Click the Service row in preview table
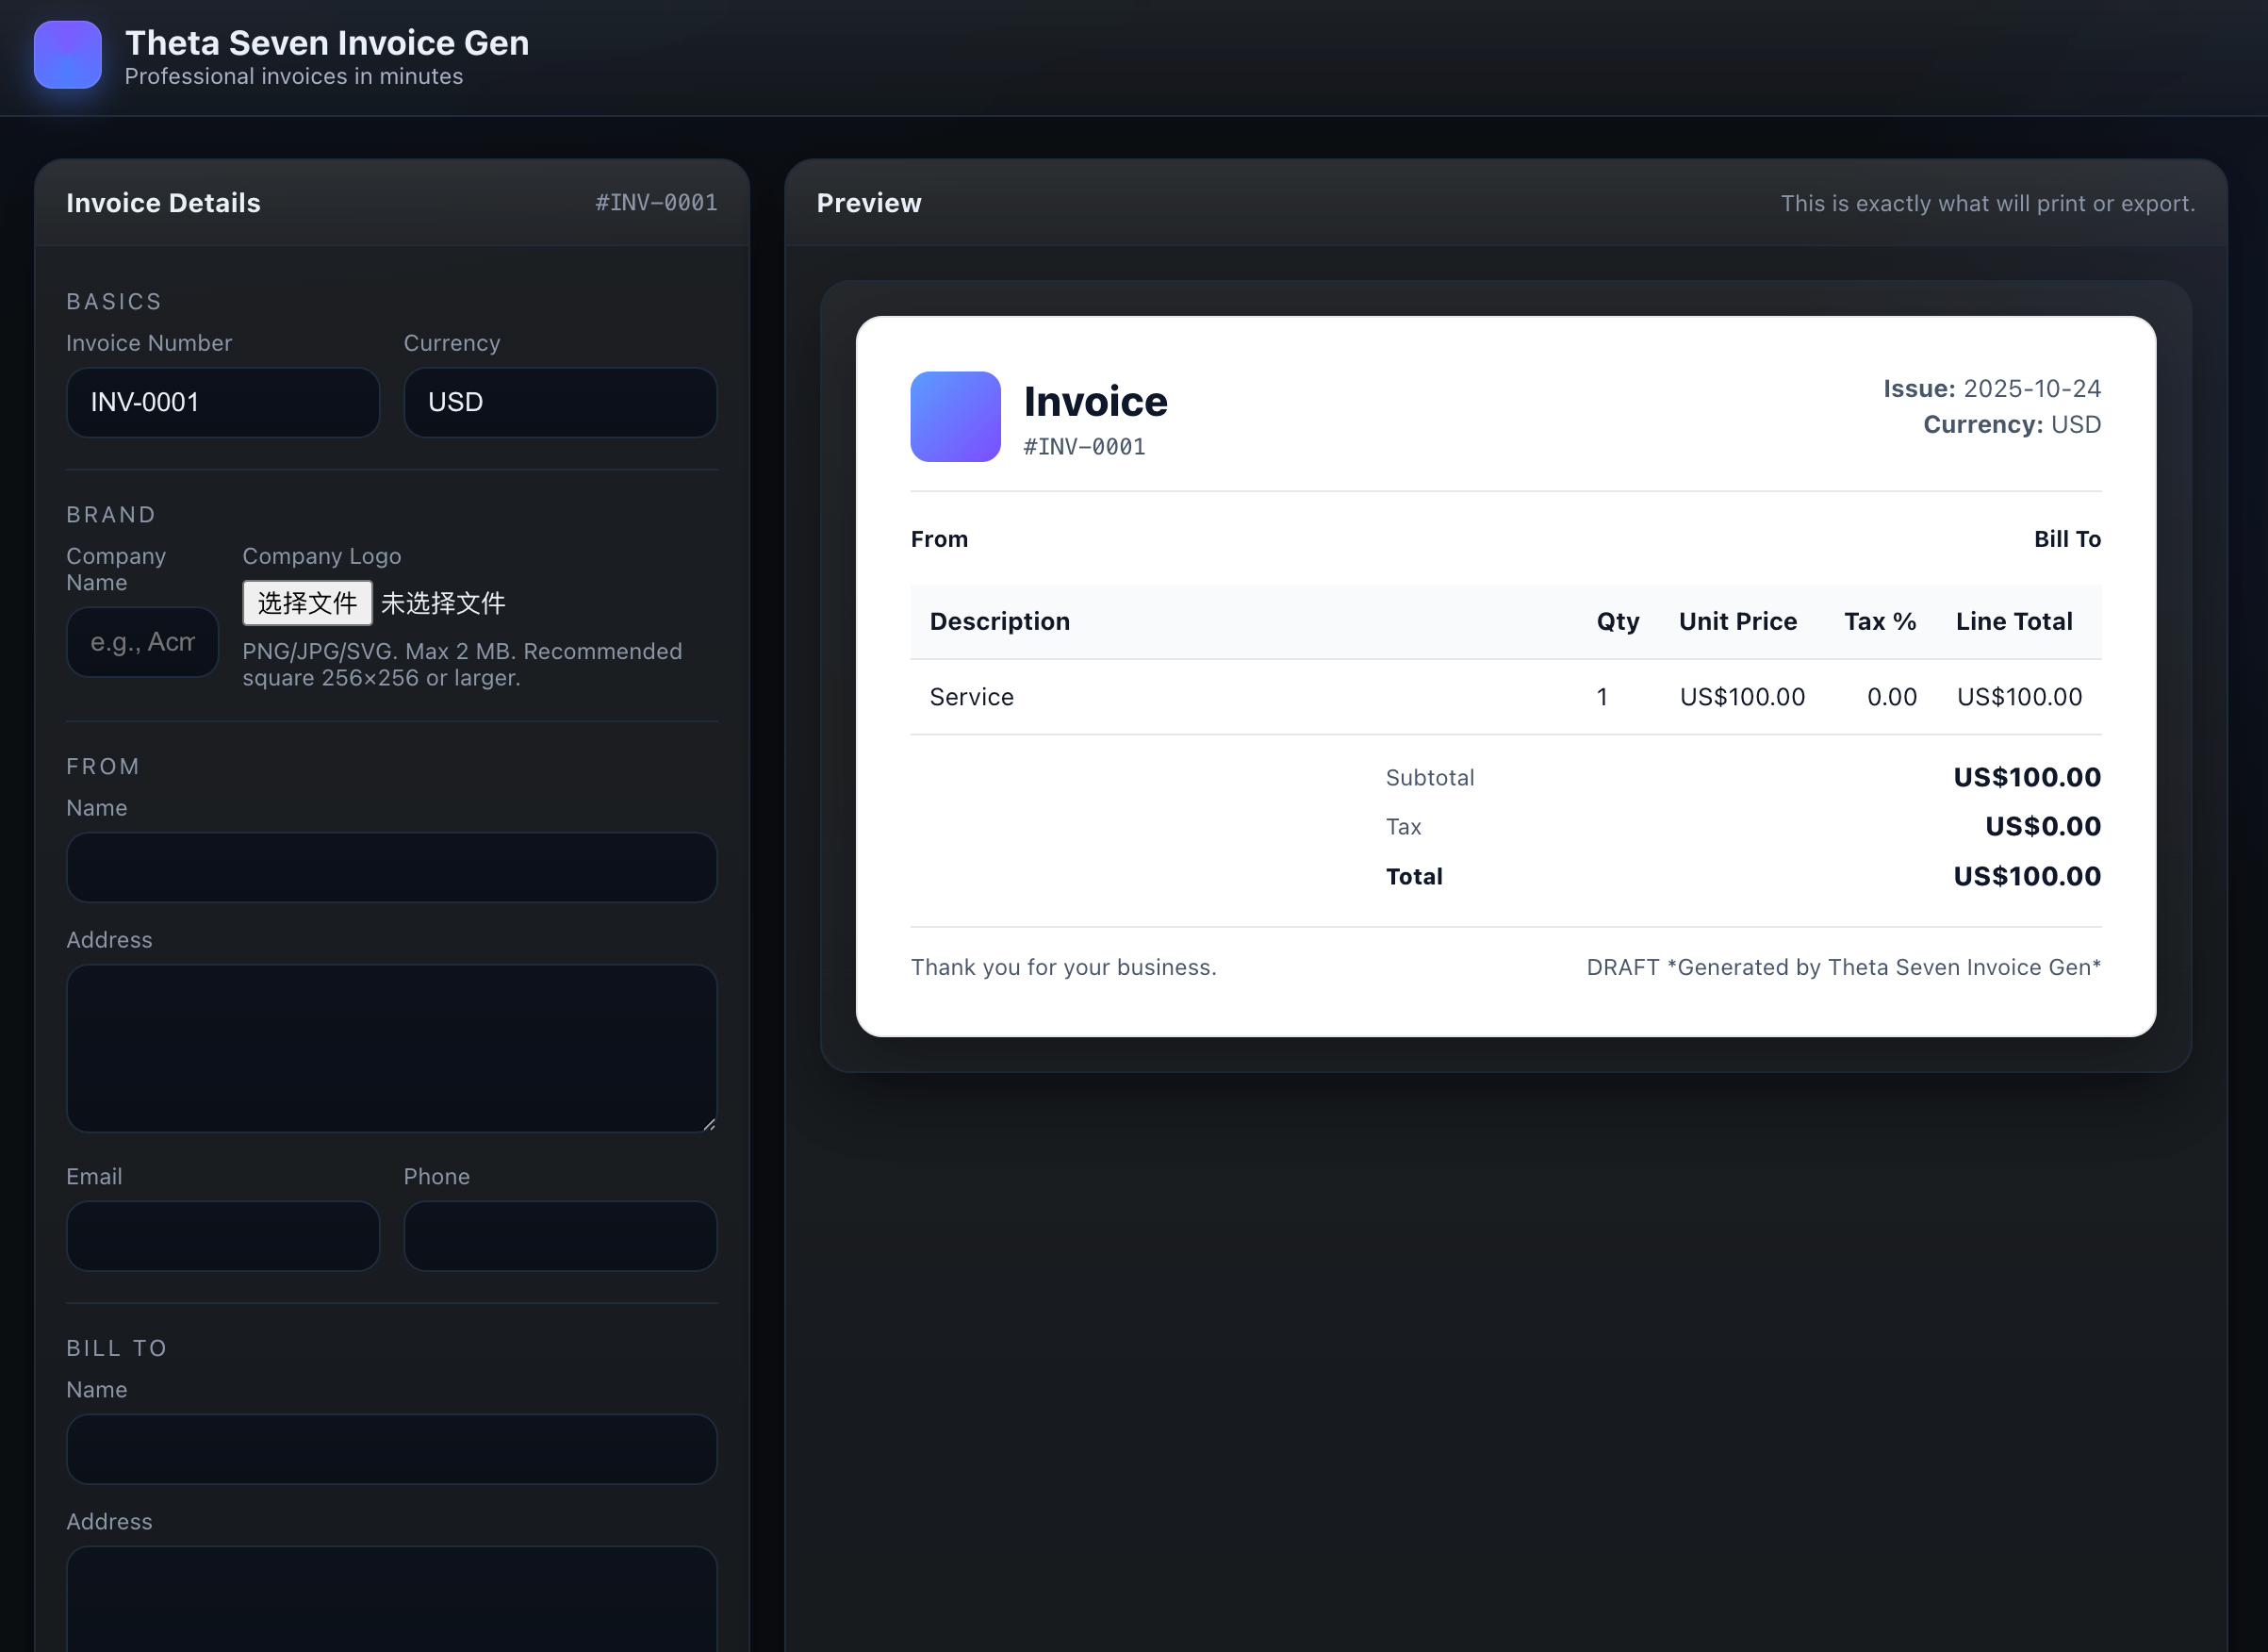 [971, 697]
